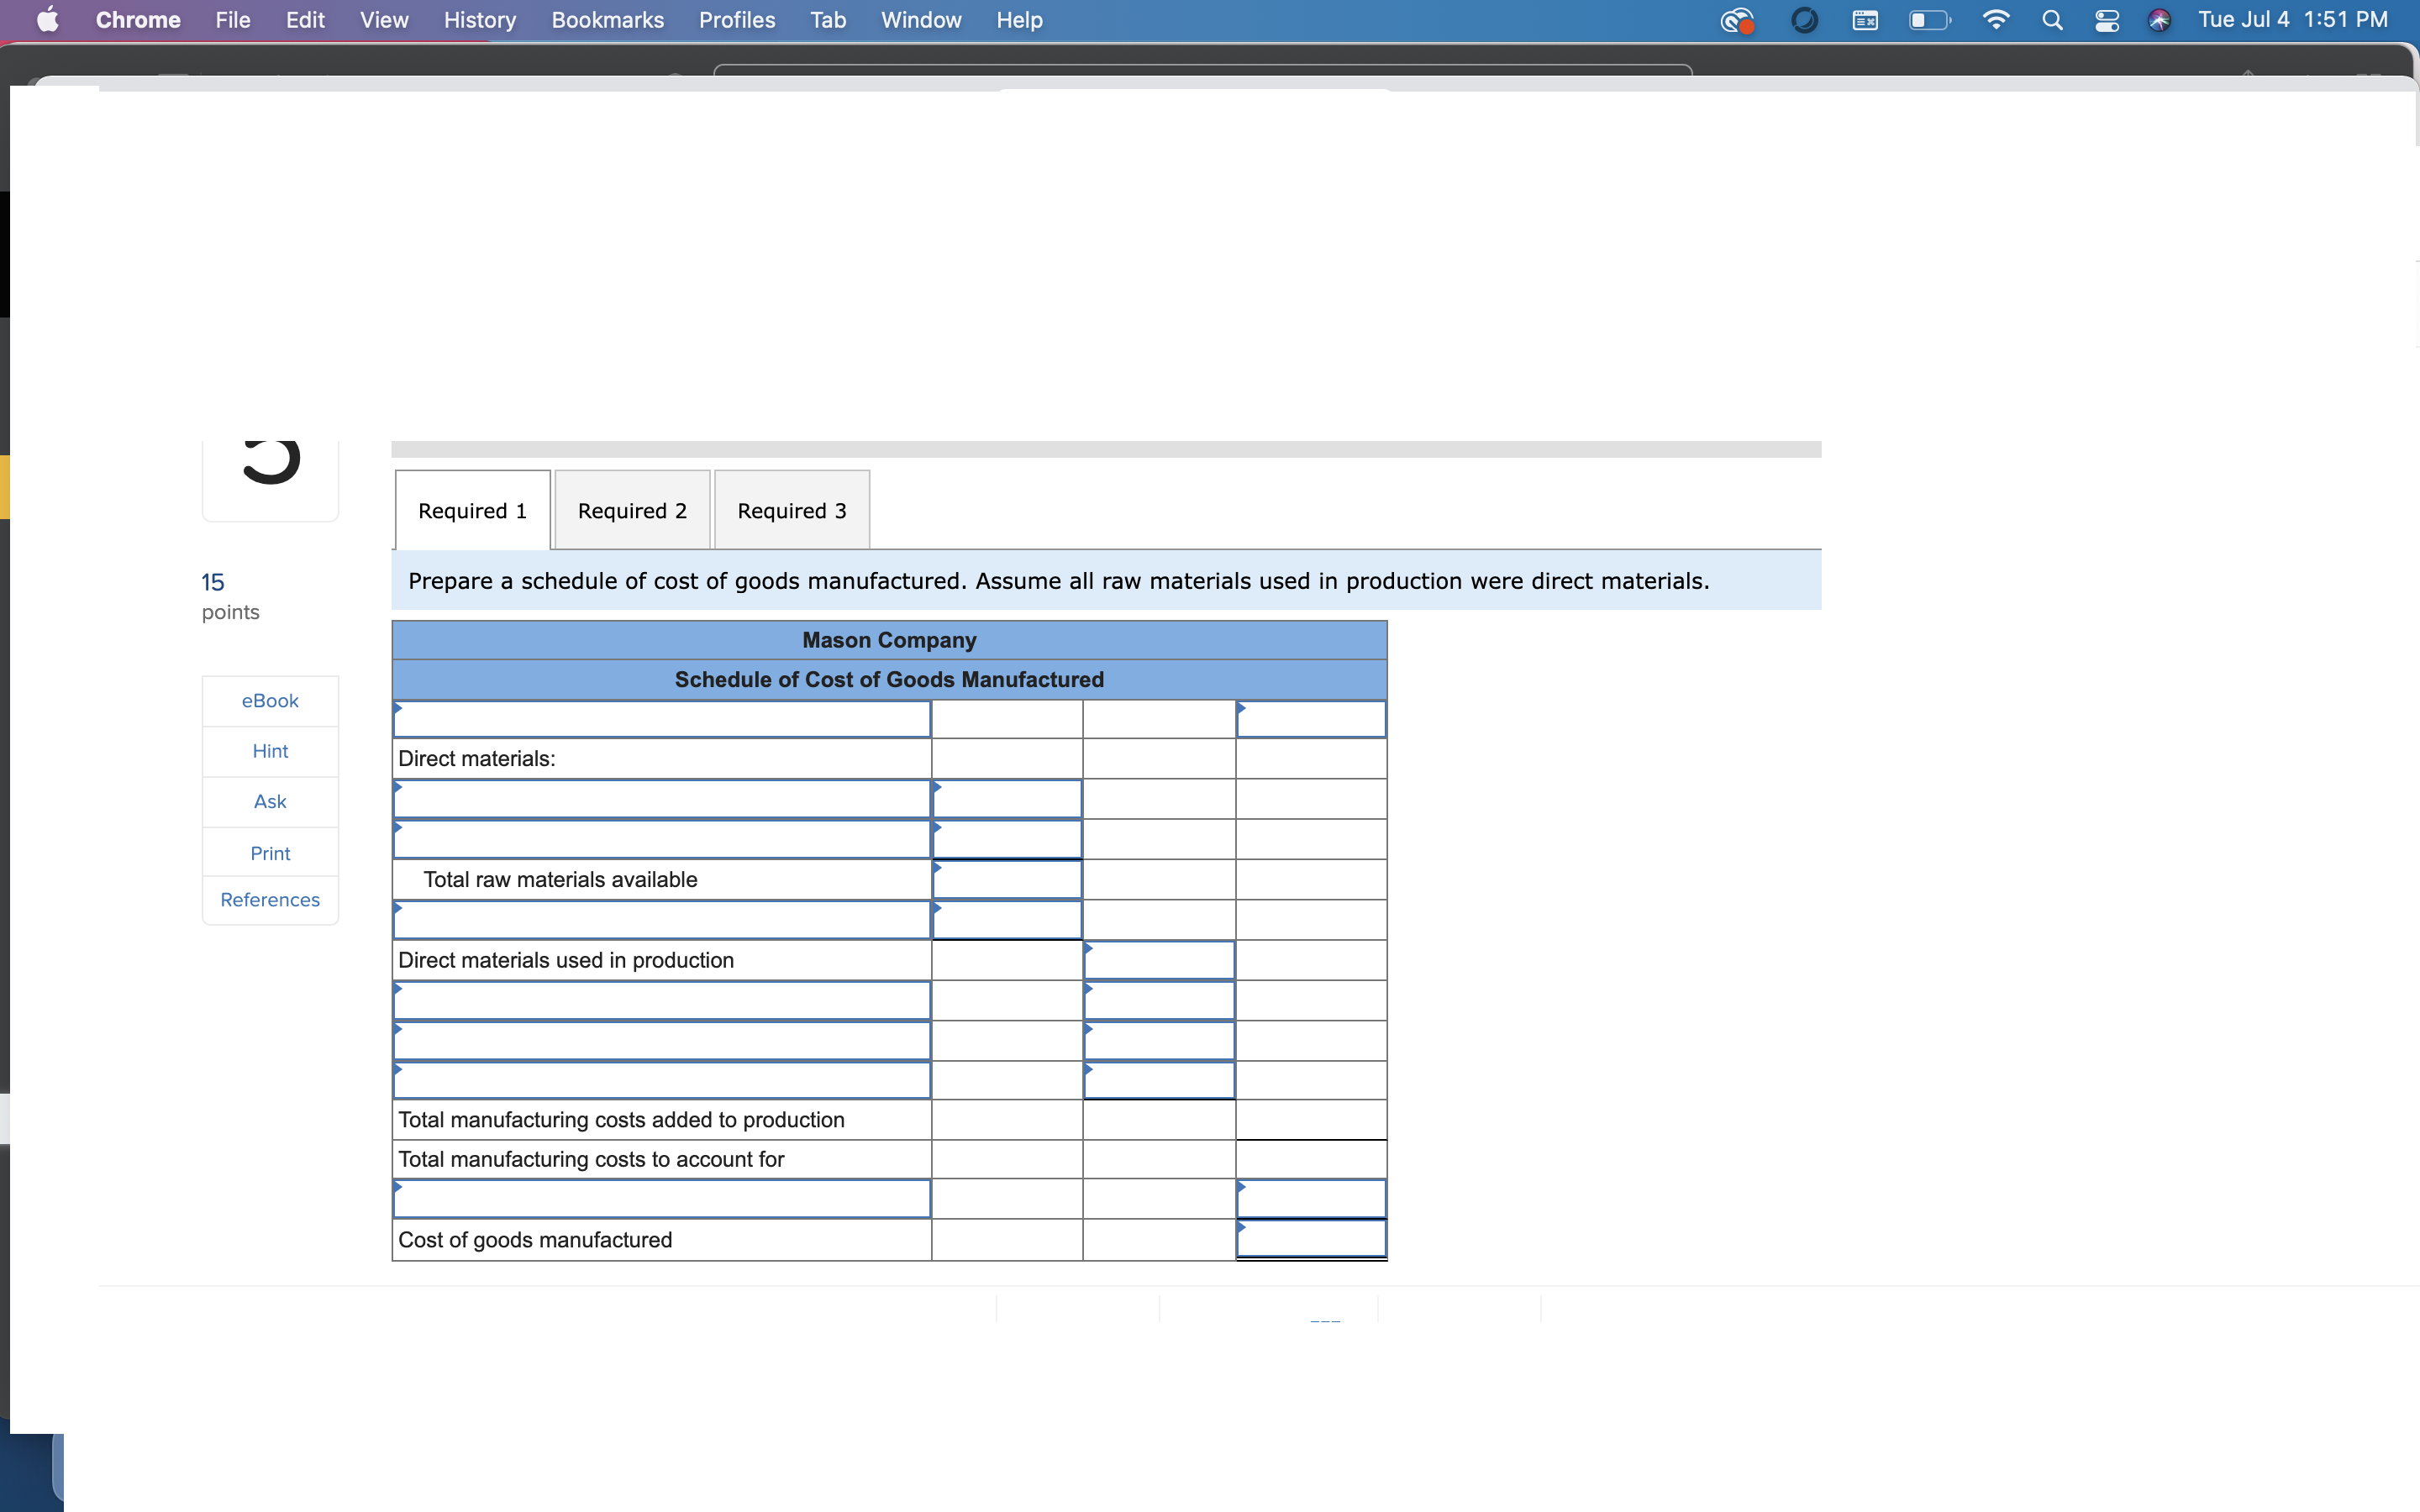Click the Schedule of Cost of Goods Manufactured title
This screenshot has height=1512, width=2420.
point(889,680)
